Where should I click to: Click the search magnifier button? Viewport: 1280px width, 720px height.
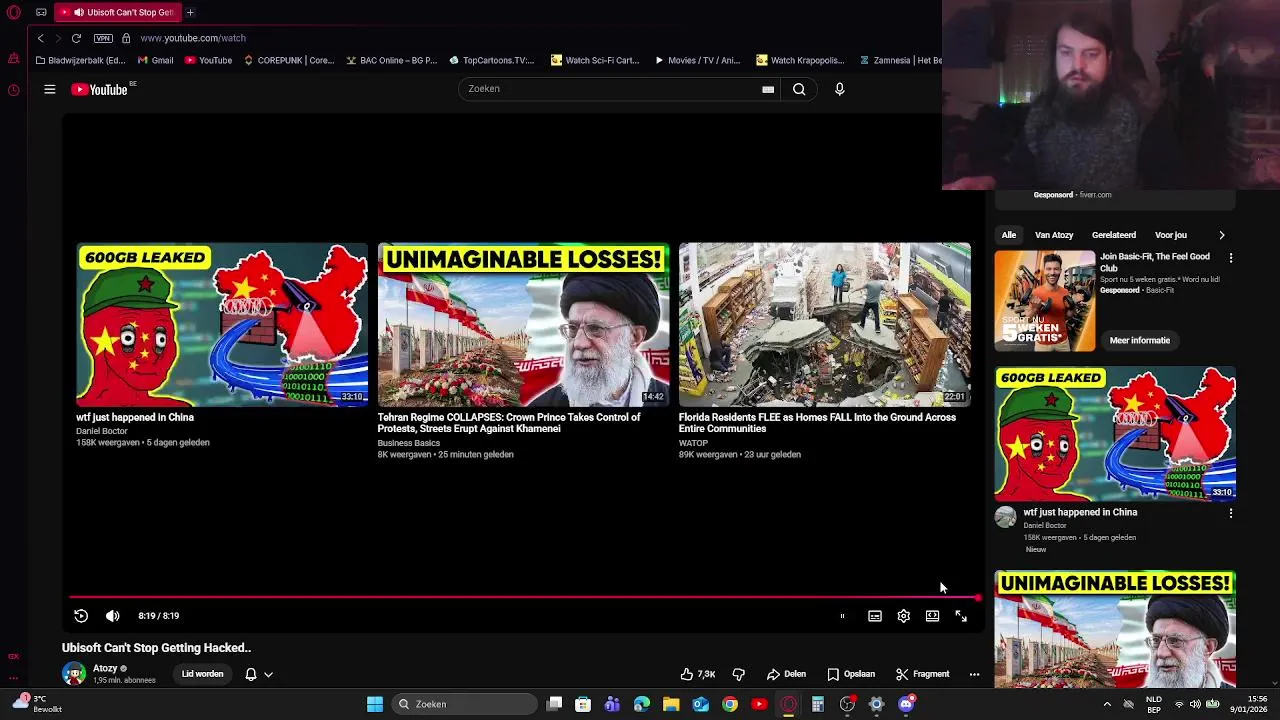coord(799,89)
